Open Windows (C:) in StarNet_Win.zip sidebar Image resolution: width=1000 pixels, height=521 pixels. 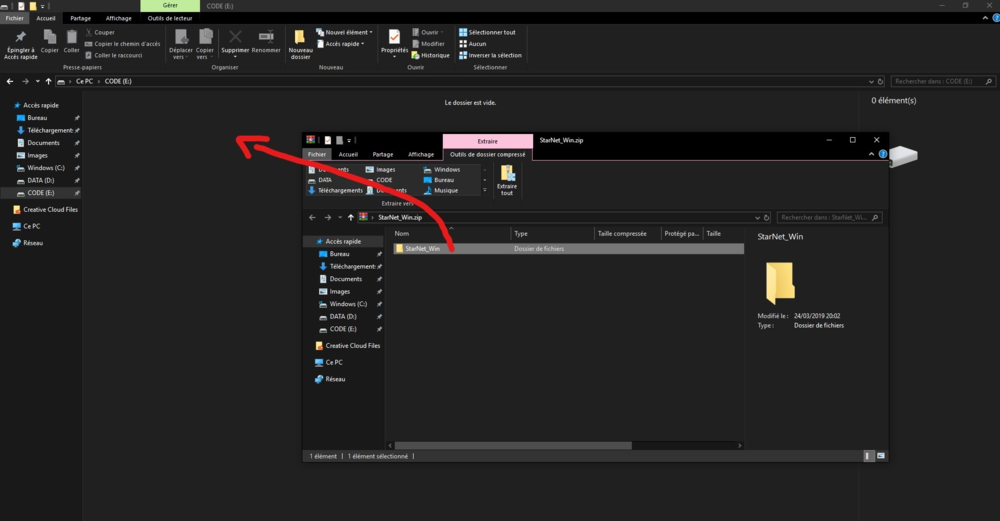coord(343,304)
